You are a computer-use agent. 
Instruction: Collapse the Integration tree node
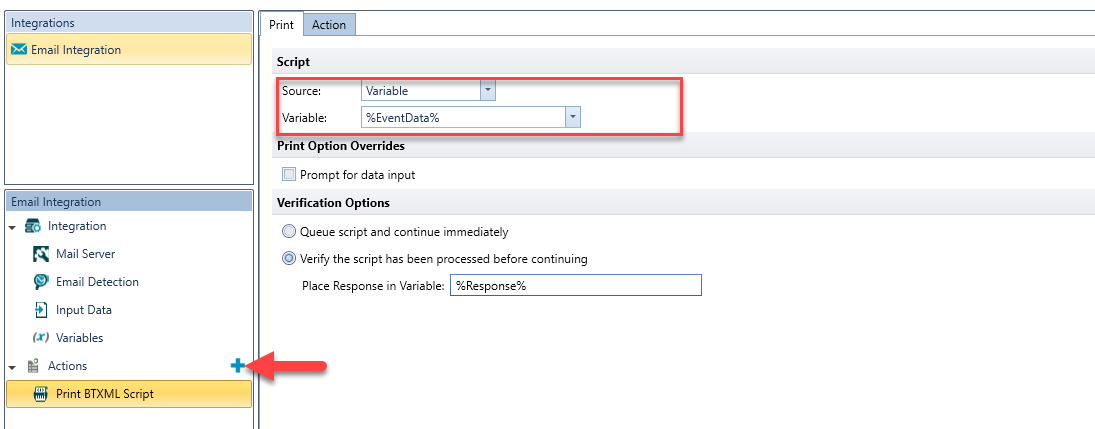pyautogui.click(x=12, y=228)
